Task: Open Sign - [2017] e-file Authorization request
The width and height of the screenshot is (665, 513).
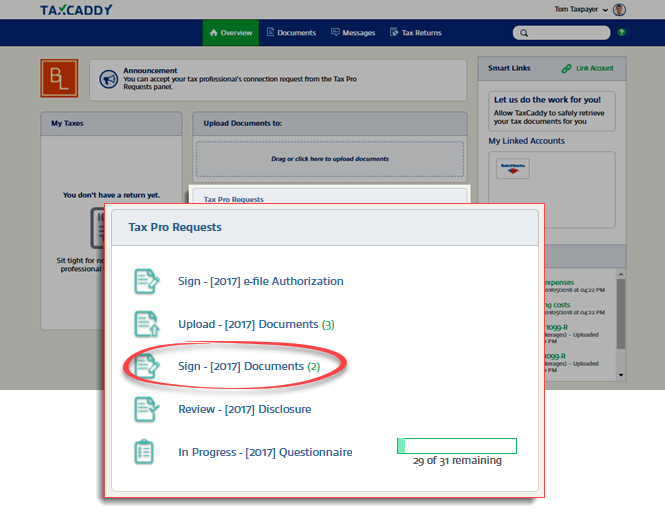Action: point(260,281)
